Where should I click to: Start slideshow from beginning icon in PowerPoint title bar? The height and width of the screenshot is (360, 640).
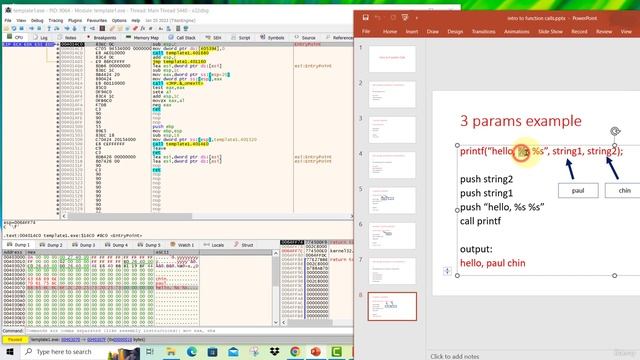405,18
